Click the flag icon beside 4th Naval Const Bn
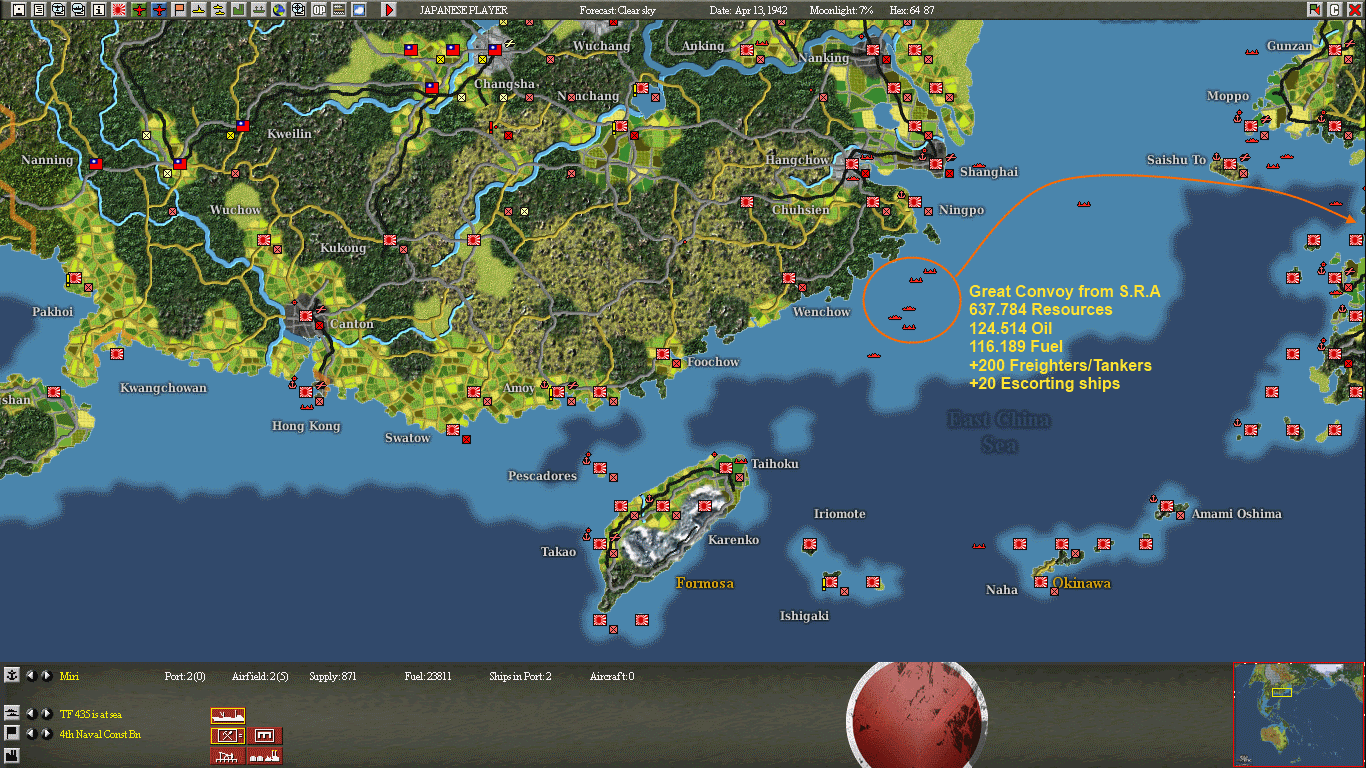 (12, 733)
